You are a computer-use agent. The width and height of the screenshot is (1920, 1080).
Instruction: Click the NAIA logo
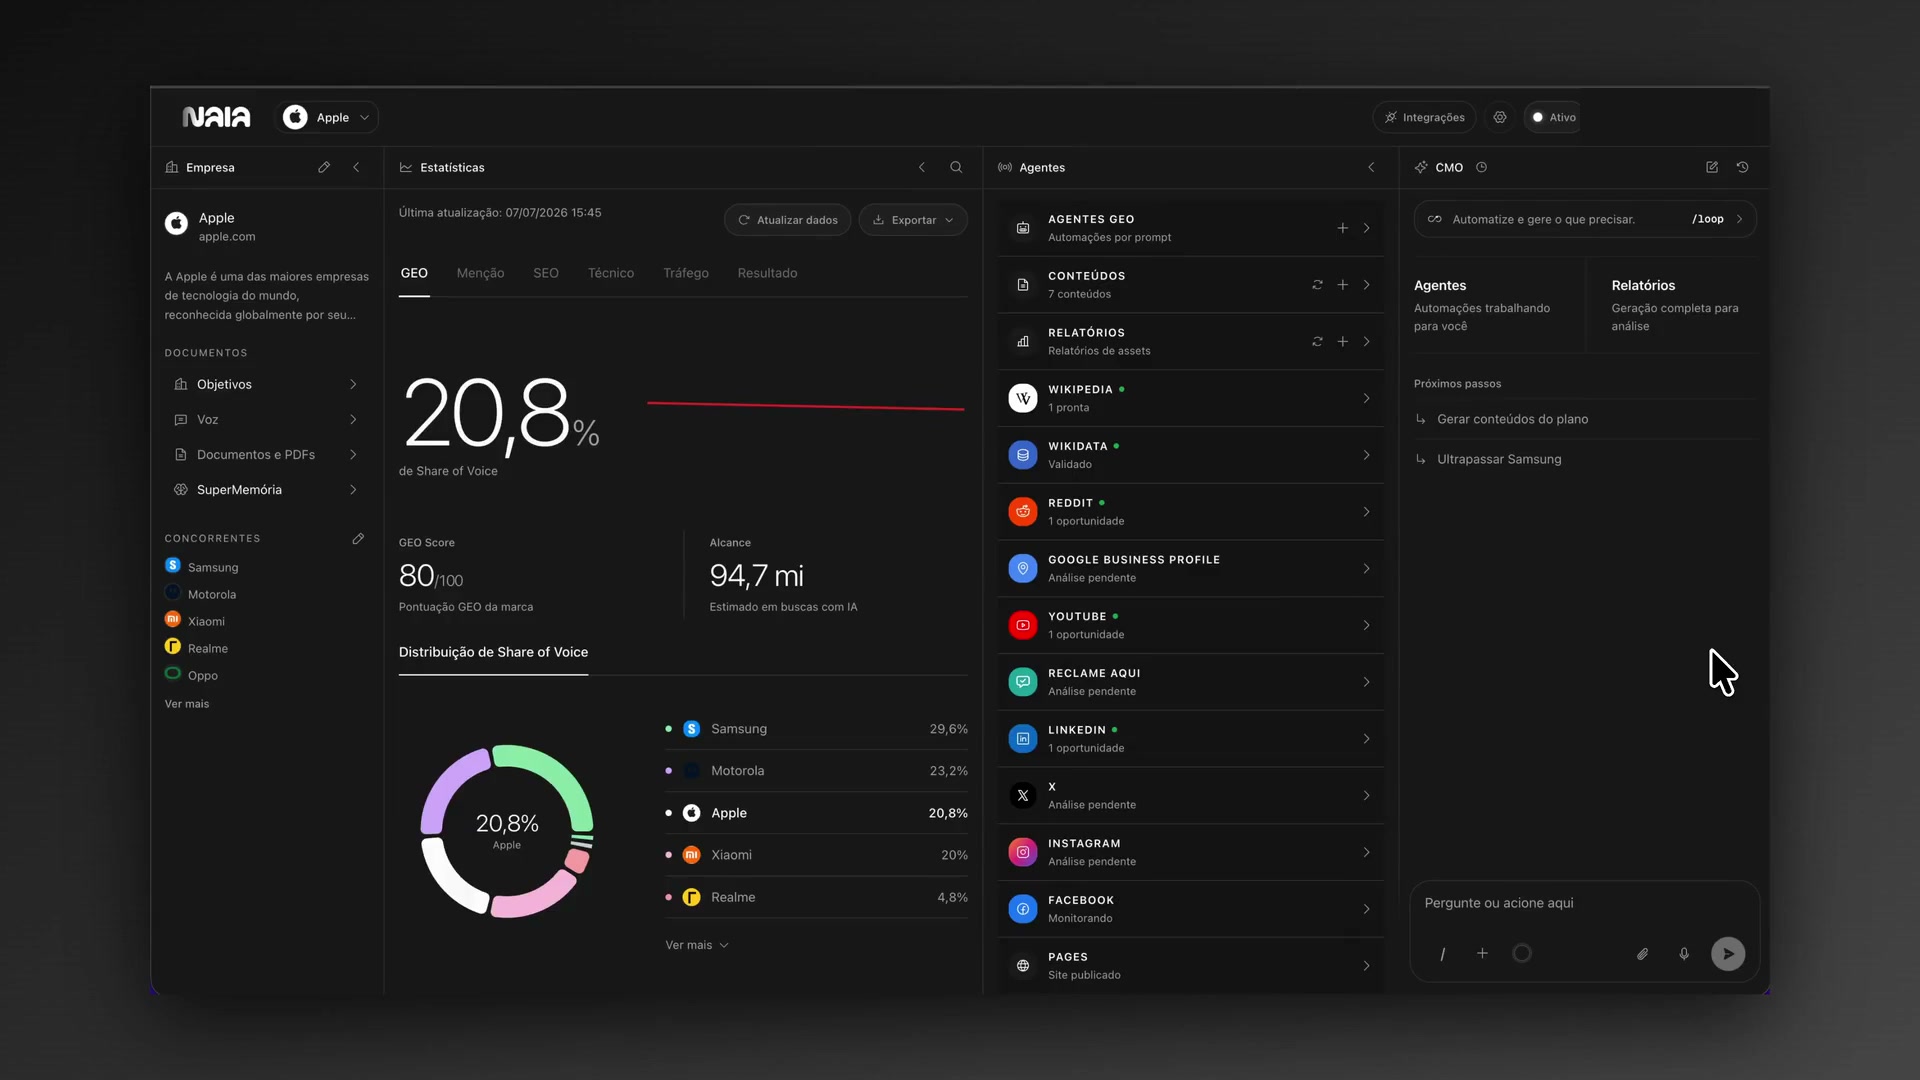216,117
